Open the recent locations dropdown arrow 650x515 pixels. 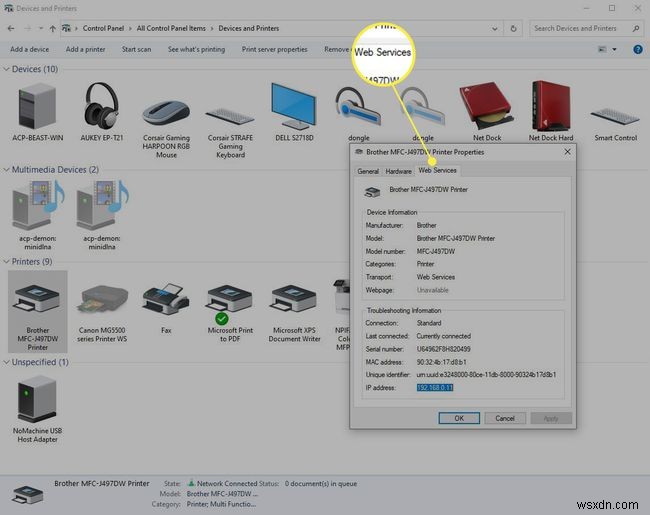[41, 28]
